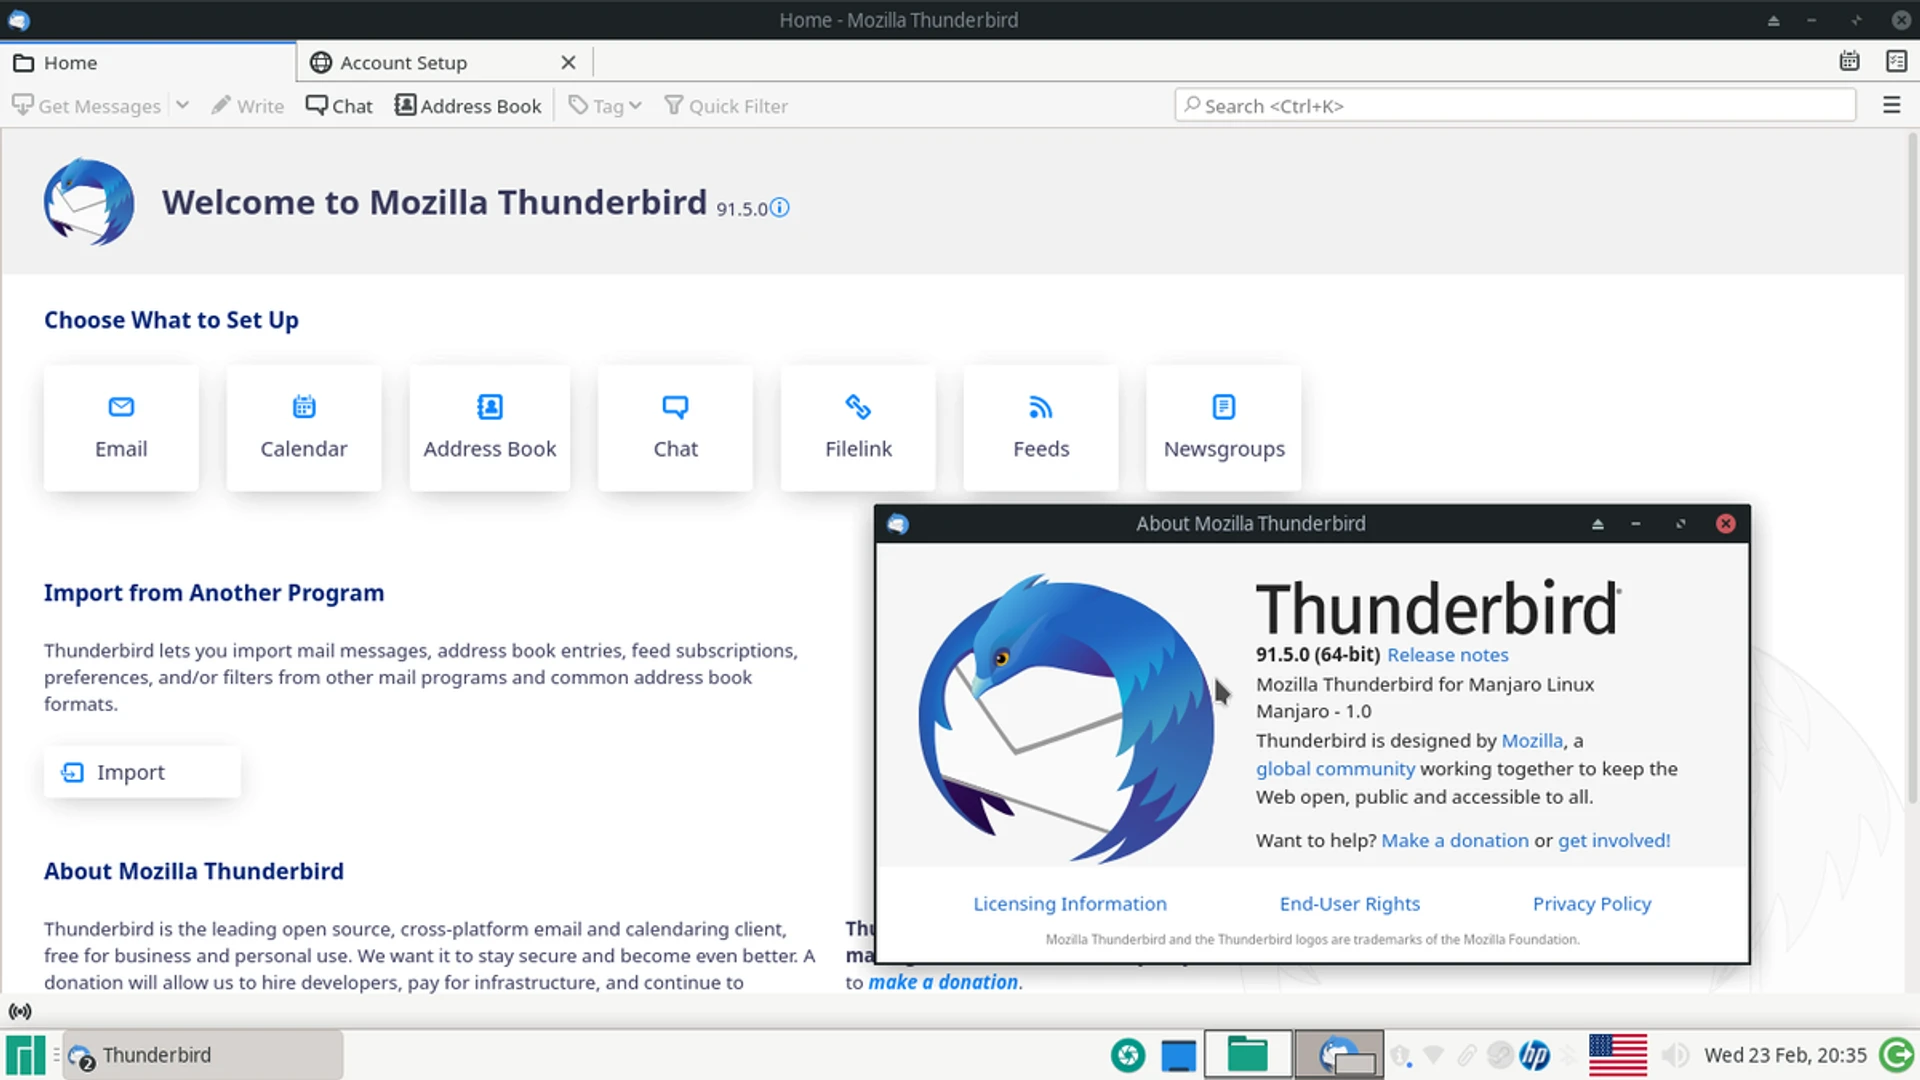
Task: Click the get involved! link
Action: pyautogui.click(x=1614, y=841)
